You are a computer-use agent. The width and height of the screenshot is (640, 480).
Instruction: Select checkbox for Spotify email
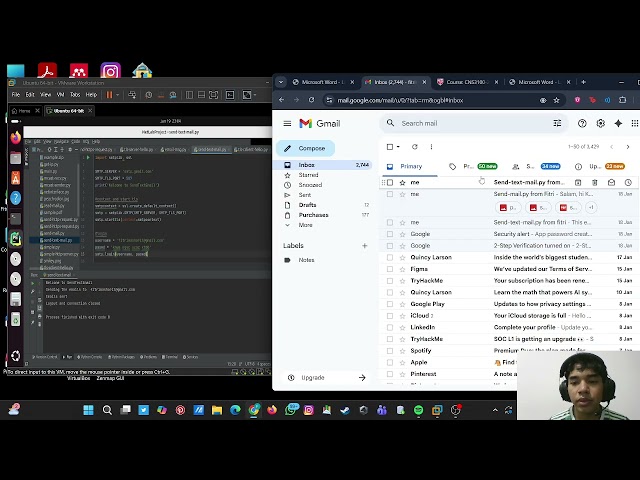point(390,351)
